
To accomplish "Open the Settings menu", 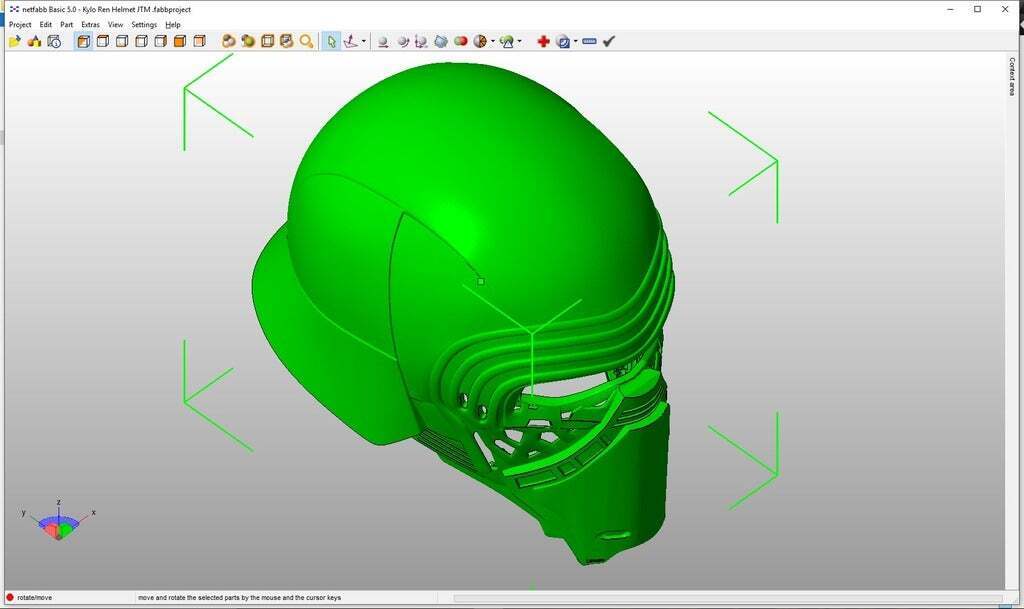I will 144,24.
